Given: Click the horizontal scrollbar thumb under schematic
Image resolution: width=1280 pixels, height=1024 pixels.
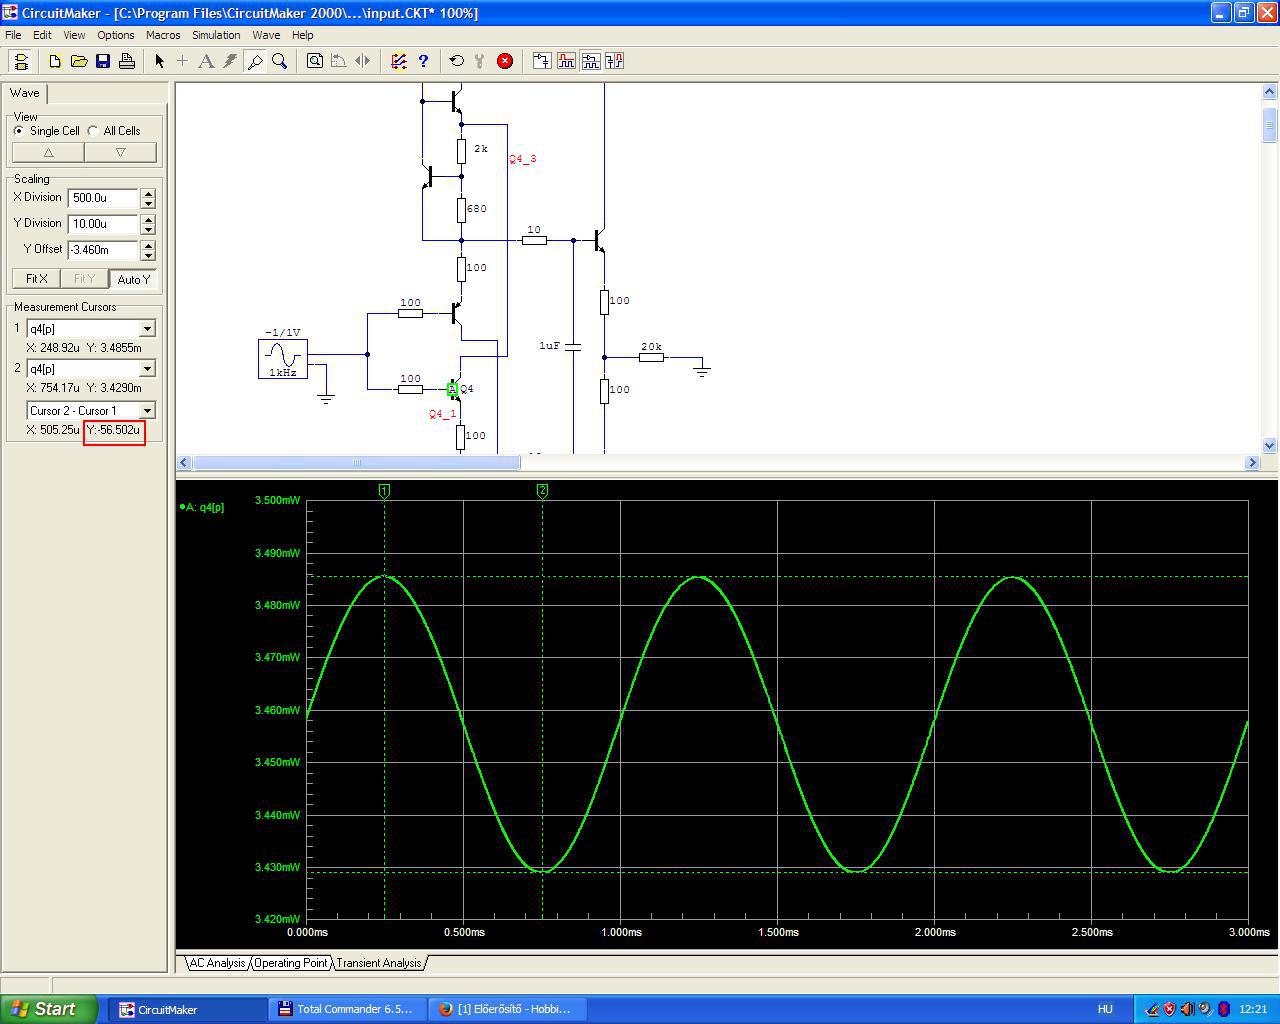Looking at the screenshot, I should (356, 462).
